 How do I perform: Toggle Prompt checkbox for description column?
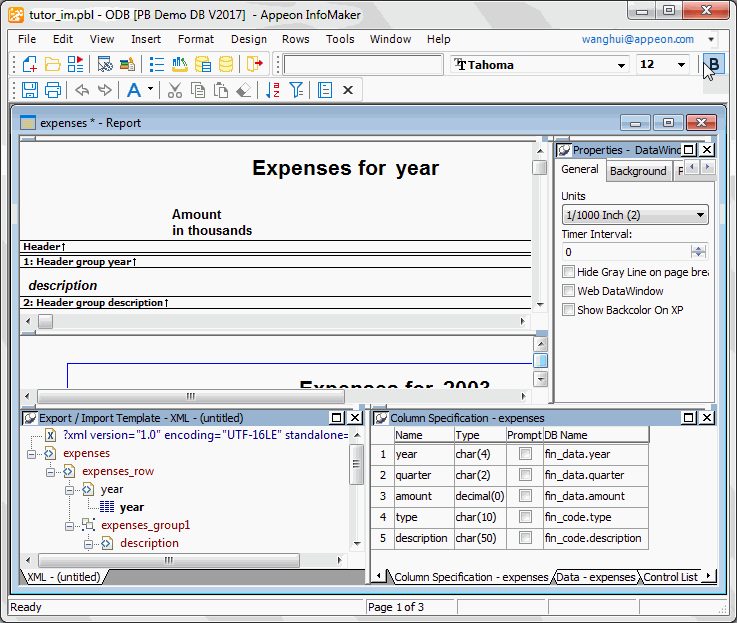click(525, 537)
